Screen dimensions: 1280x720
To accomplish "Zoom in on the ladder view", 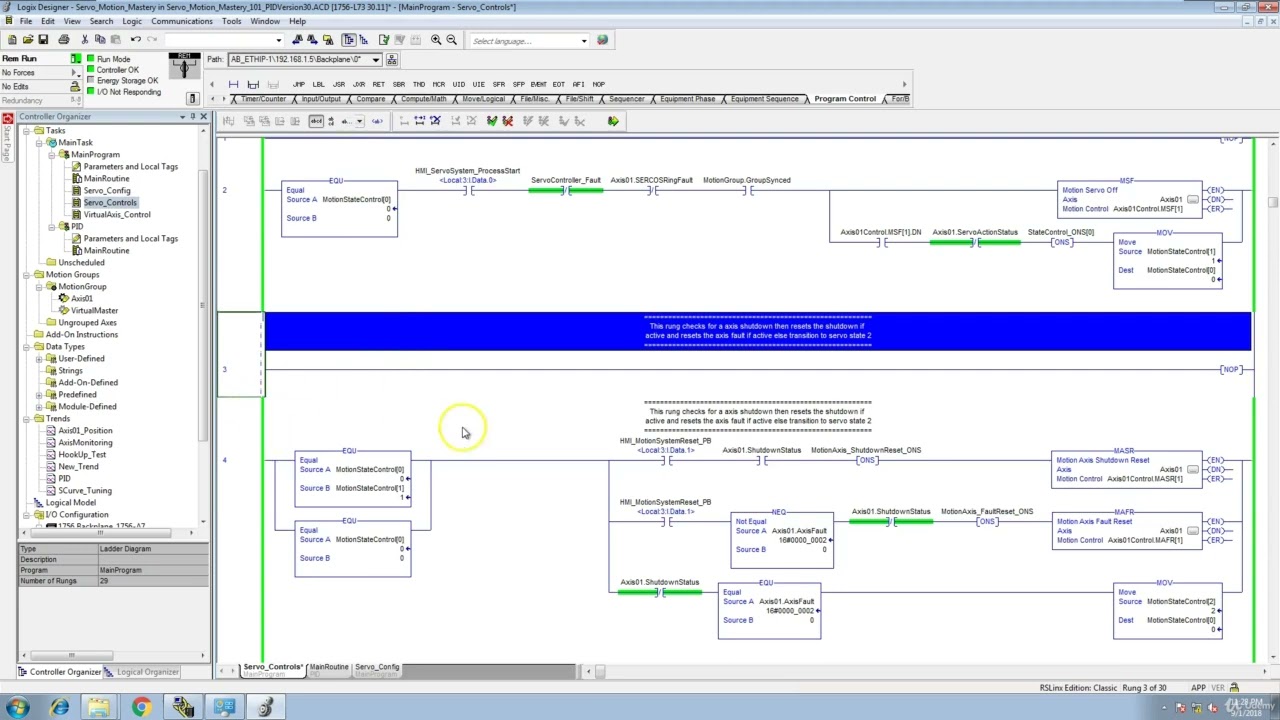I will 436,40.
